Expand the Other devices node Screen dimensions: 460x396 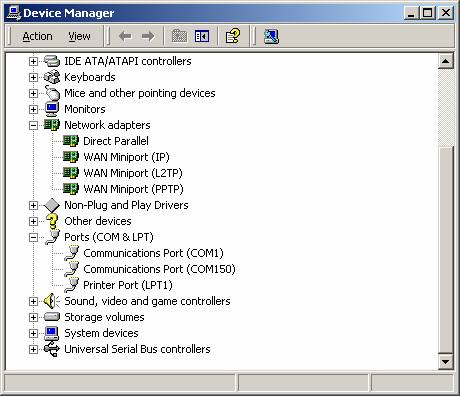[33, 221]
